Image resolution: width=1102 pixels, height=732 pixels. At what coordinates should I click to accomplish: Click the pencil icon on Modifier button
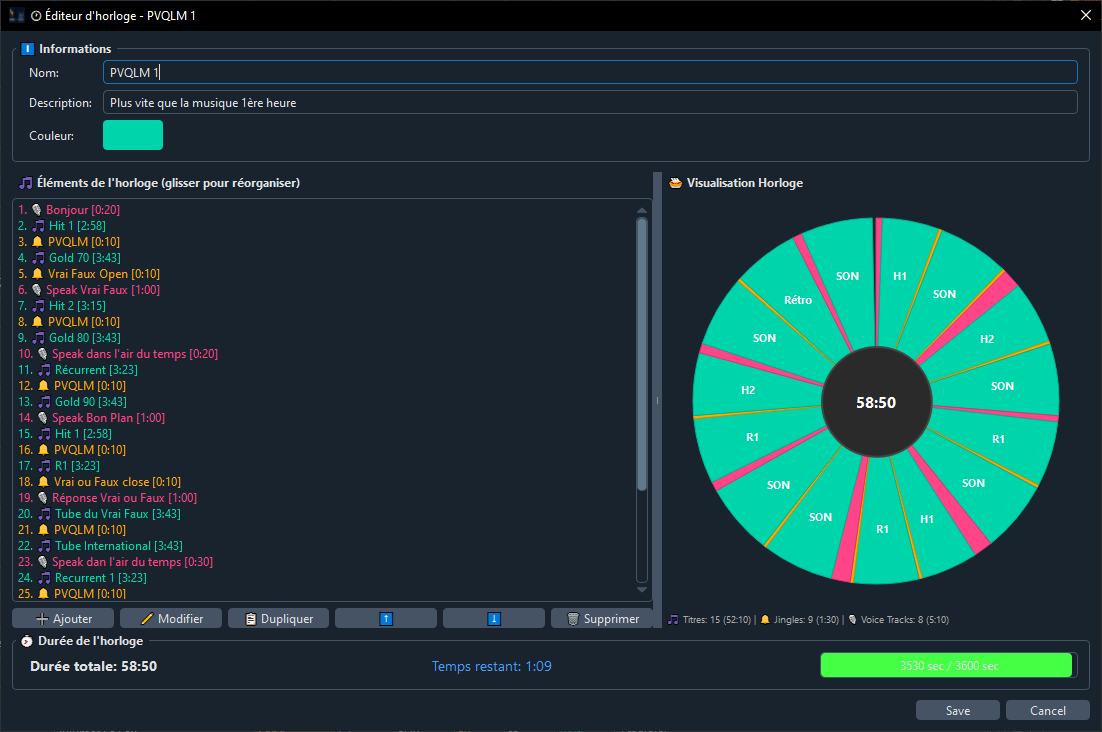[x=146, y=617]
